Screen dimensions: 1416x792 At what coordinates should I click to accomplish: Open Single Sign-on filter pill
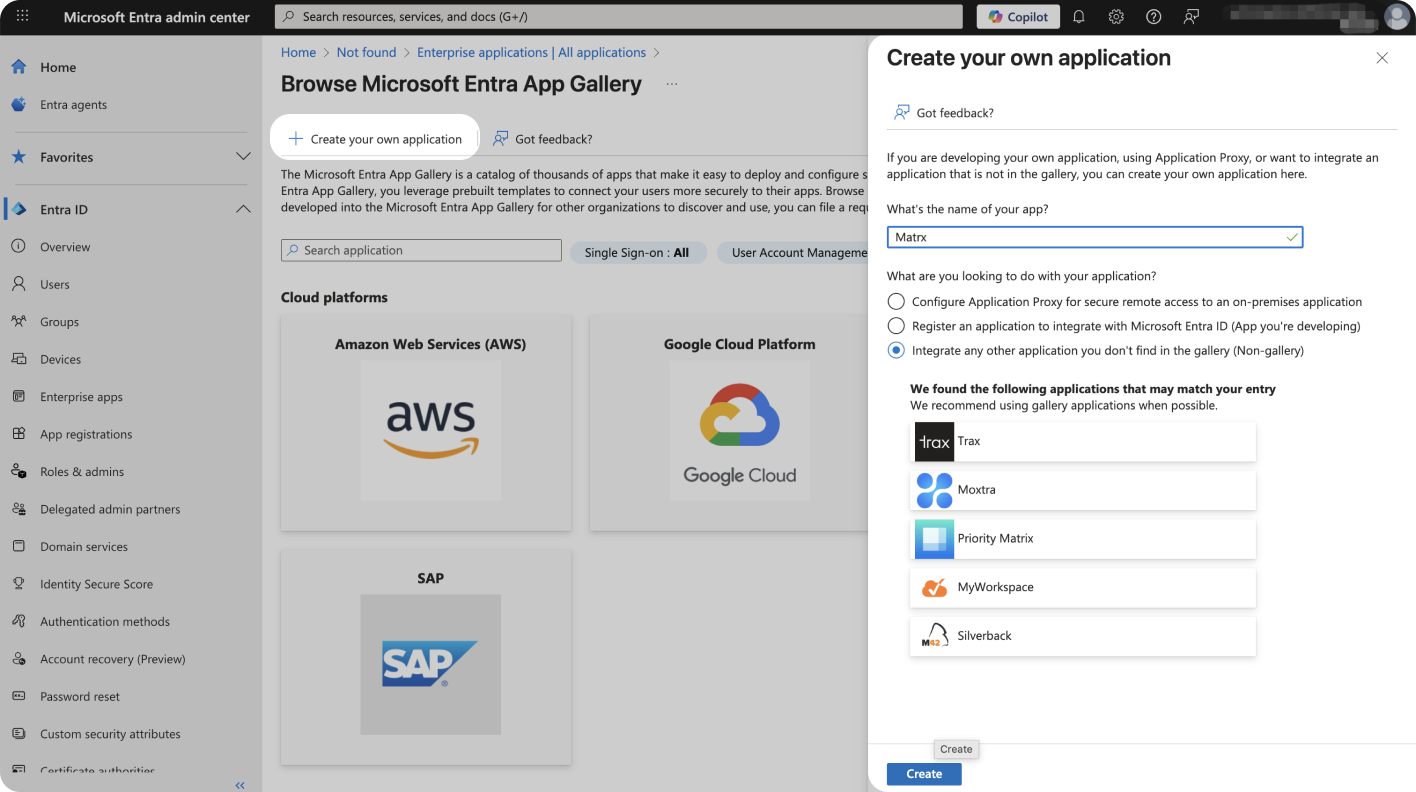637,253
